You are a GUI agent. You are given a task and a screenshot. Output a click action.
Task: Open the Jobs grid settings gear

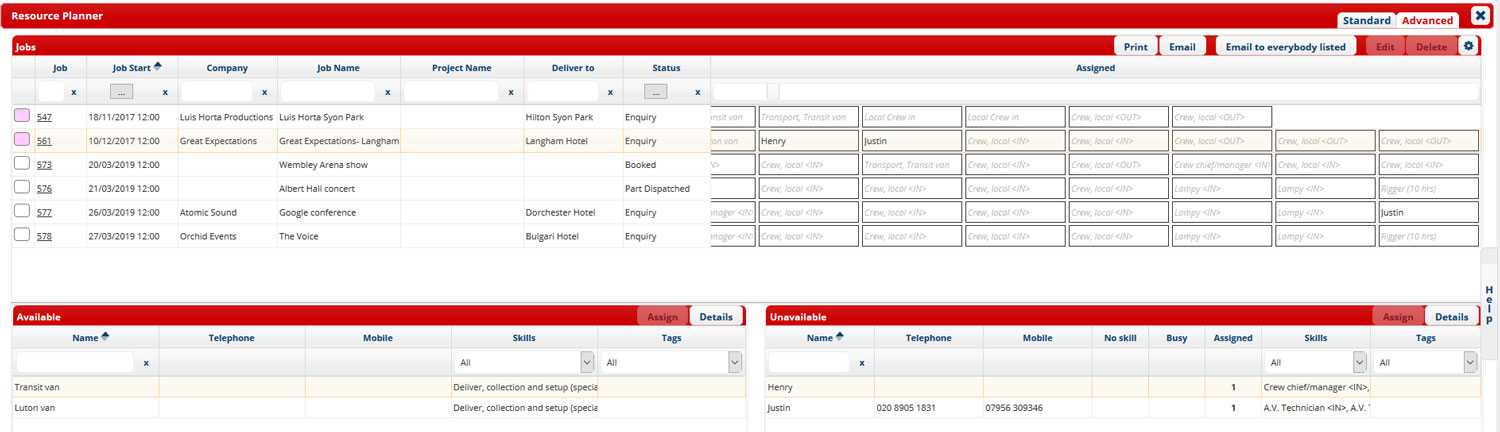coord(1468,46)
